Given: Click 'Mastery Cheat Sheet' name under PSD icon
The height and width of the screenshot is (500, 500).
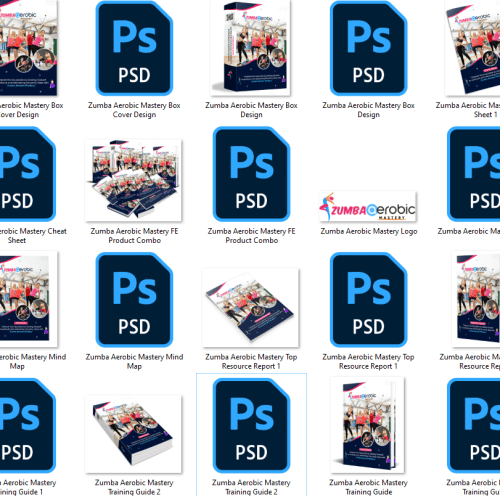Looking at the screenshot, I should 33,236.
